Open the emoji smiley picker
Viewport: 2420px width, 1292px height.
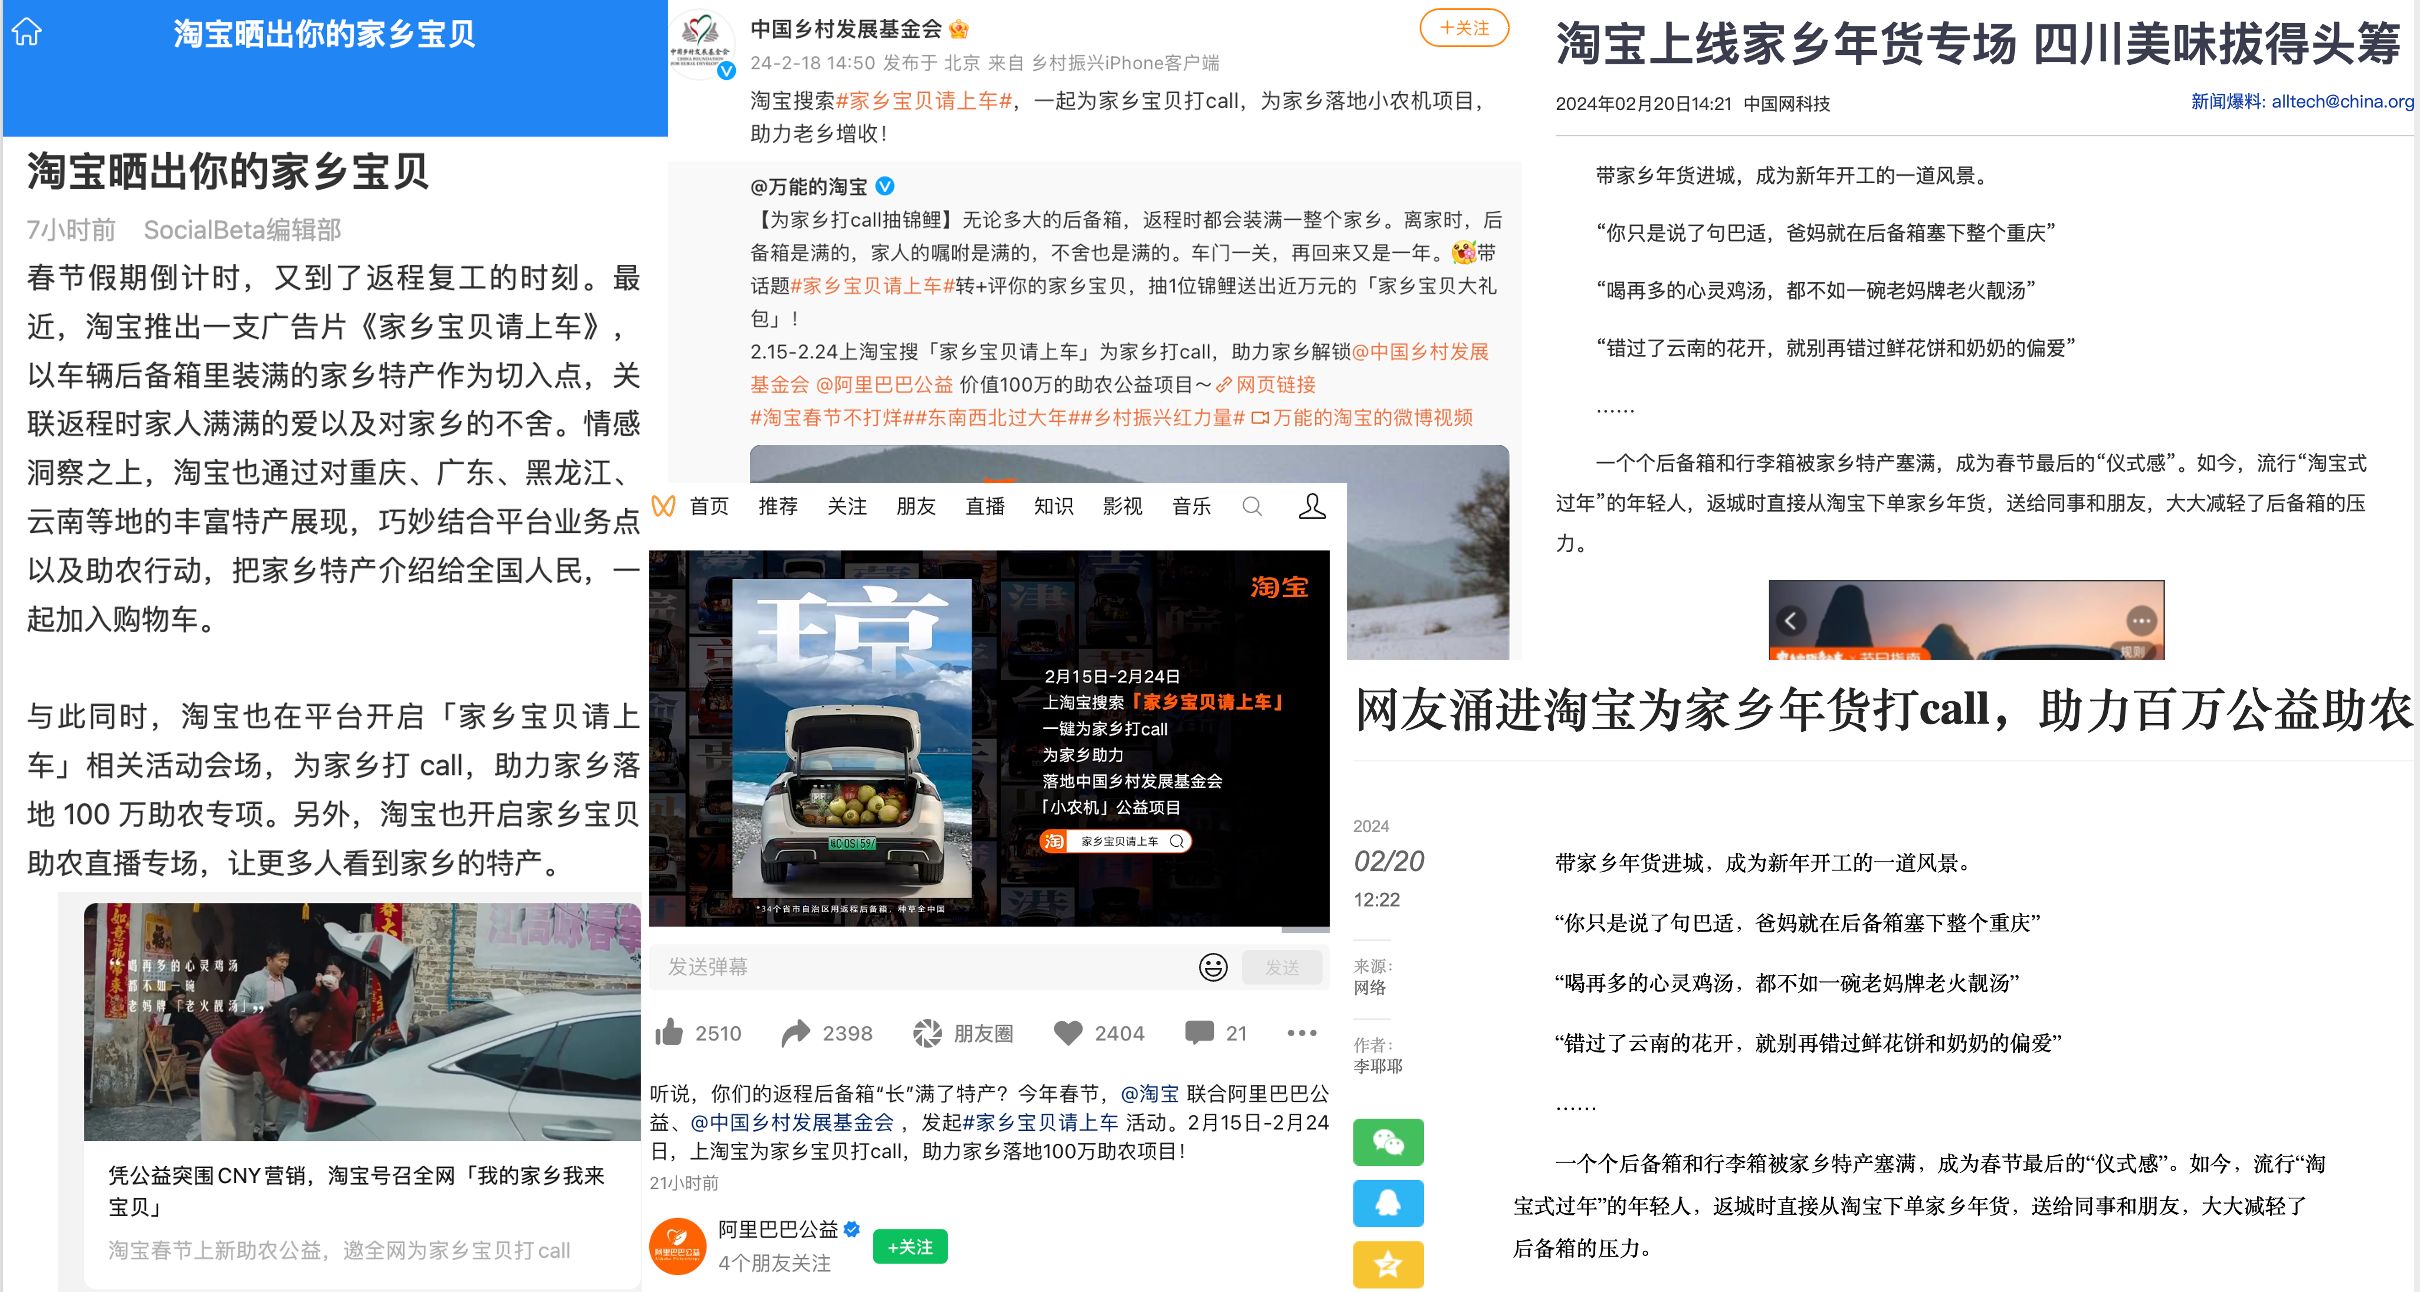pyautogui.click(x=1213, y=967)
